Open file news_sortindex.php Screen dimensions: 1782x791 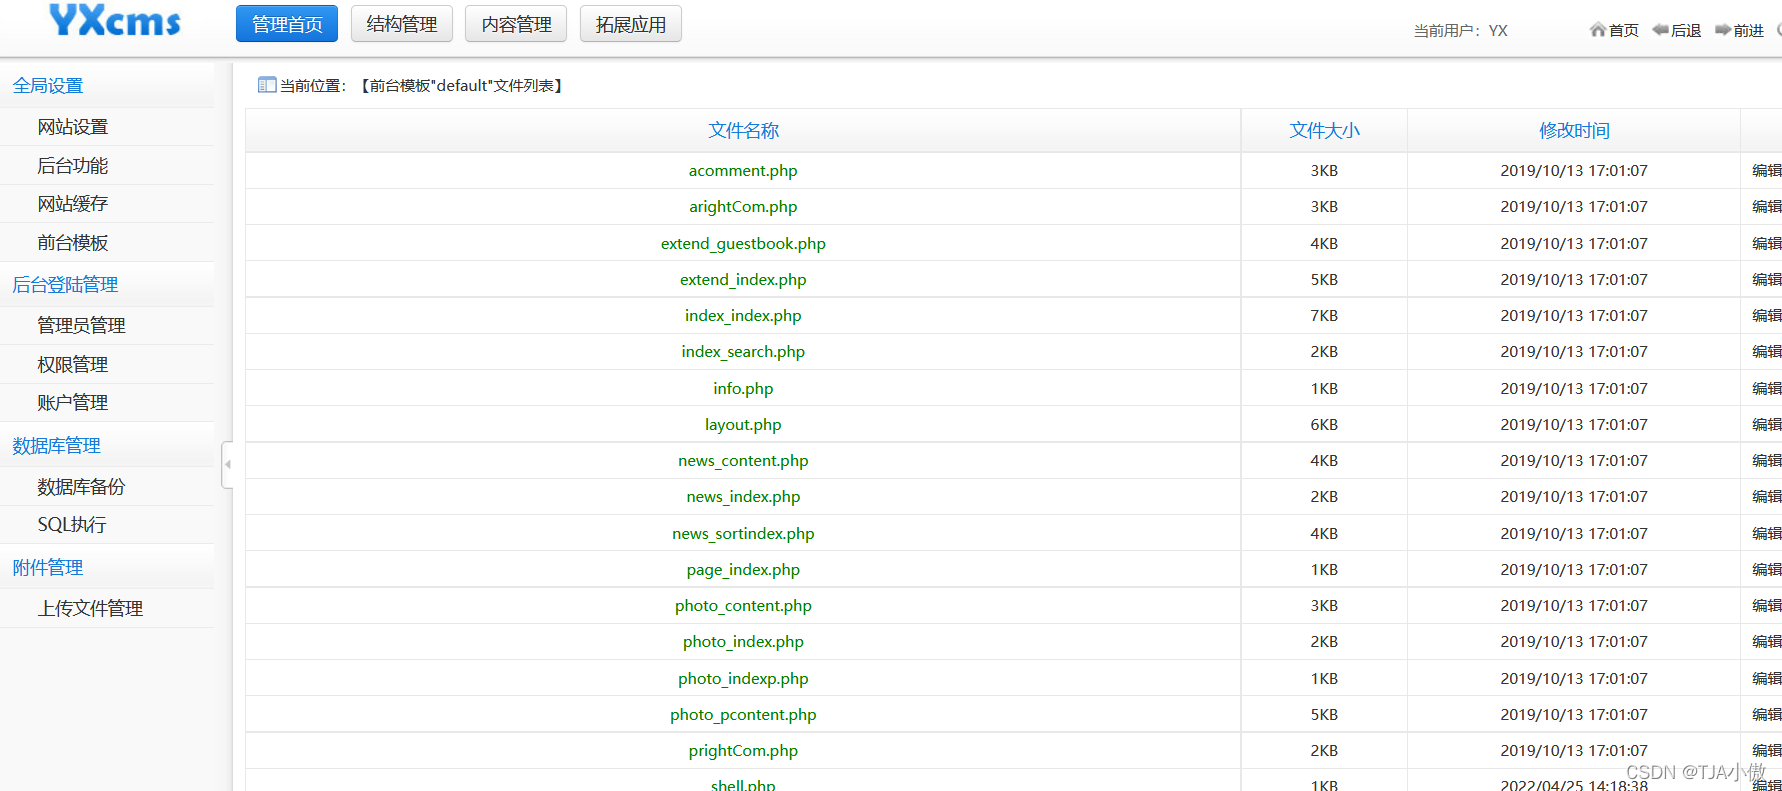pos(743,534)
